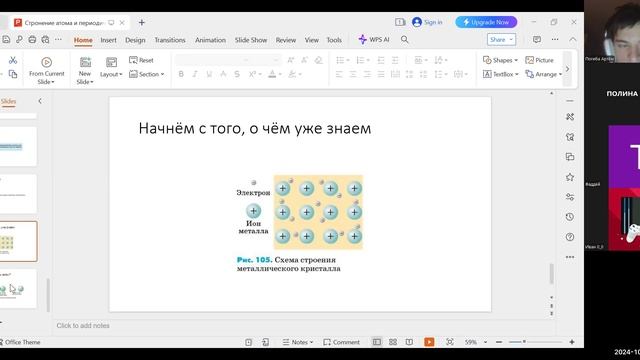Open the Superscript dropdown arrow
This screenshot has width=640, height=360.
tap(260, 74)
